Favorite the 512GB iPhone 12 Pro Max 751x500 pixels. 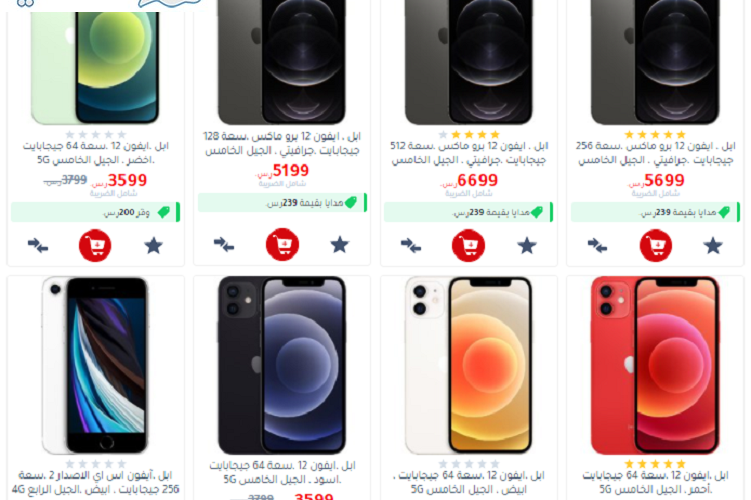(527, 245)
